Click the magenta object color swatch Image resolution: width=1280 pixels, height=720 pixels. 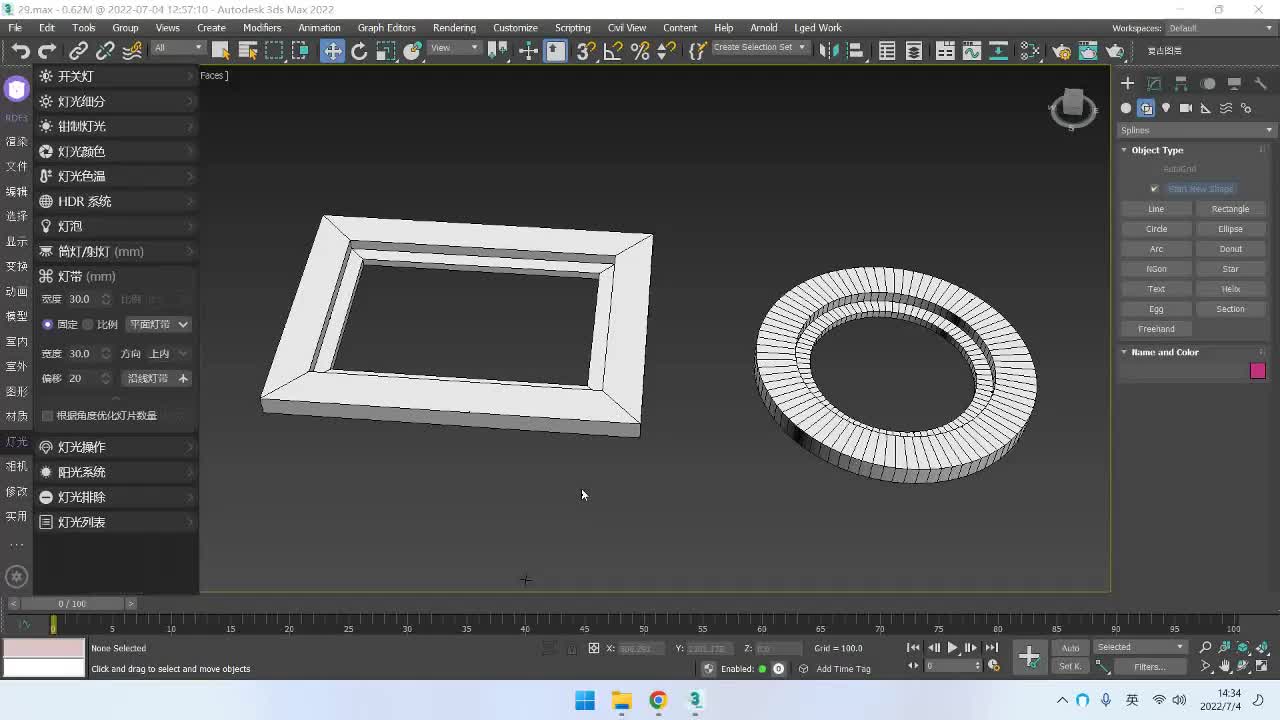(x=1257, y=371)
